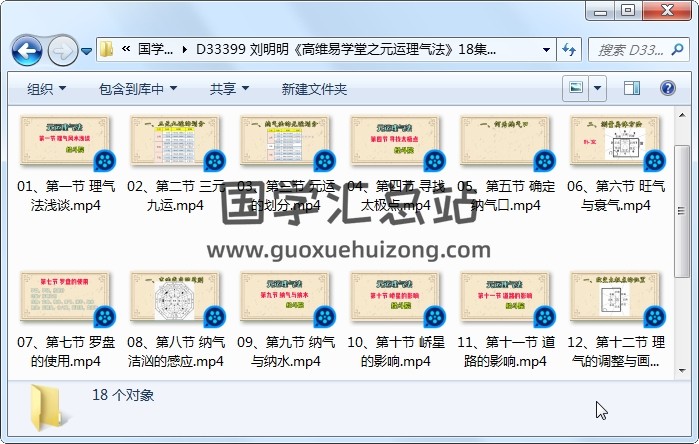Click media player badge on file 12 thumbnail

tap(655, 317)
